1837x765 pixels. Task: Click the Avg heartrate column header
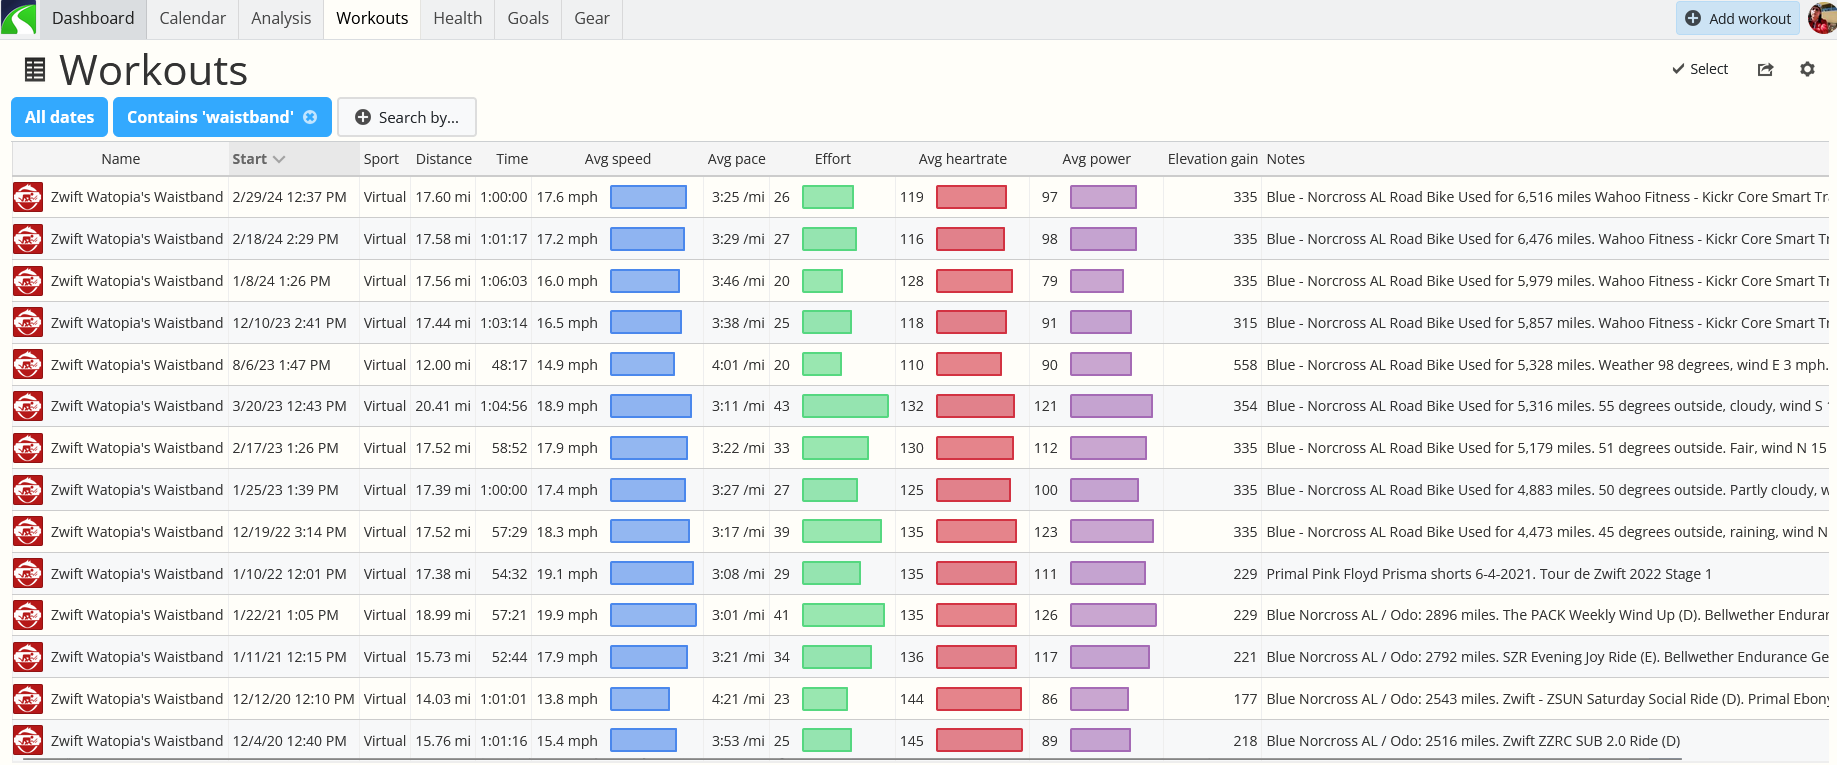click(x=962, y=159)
